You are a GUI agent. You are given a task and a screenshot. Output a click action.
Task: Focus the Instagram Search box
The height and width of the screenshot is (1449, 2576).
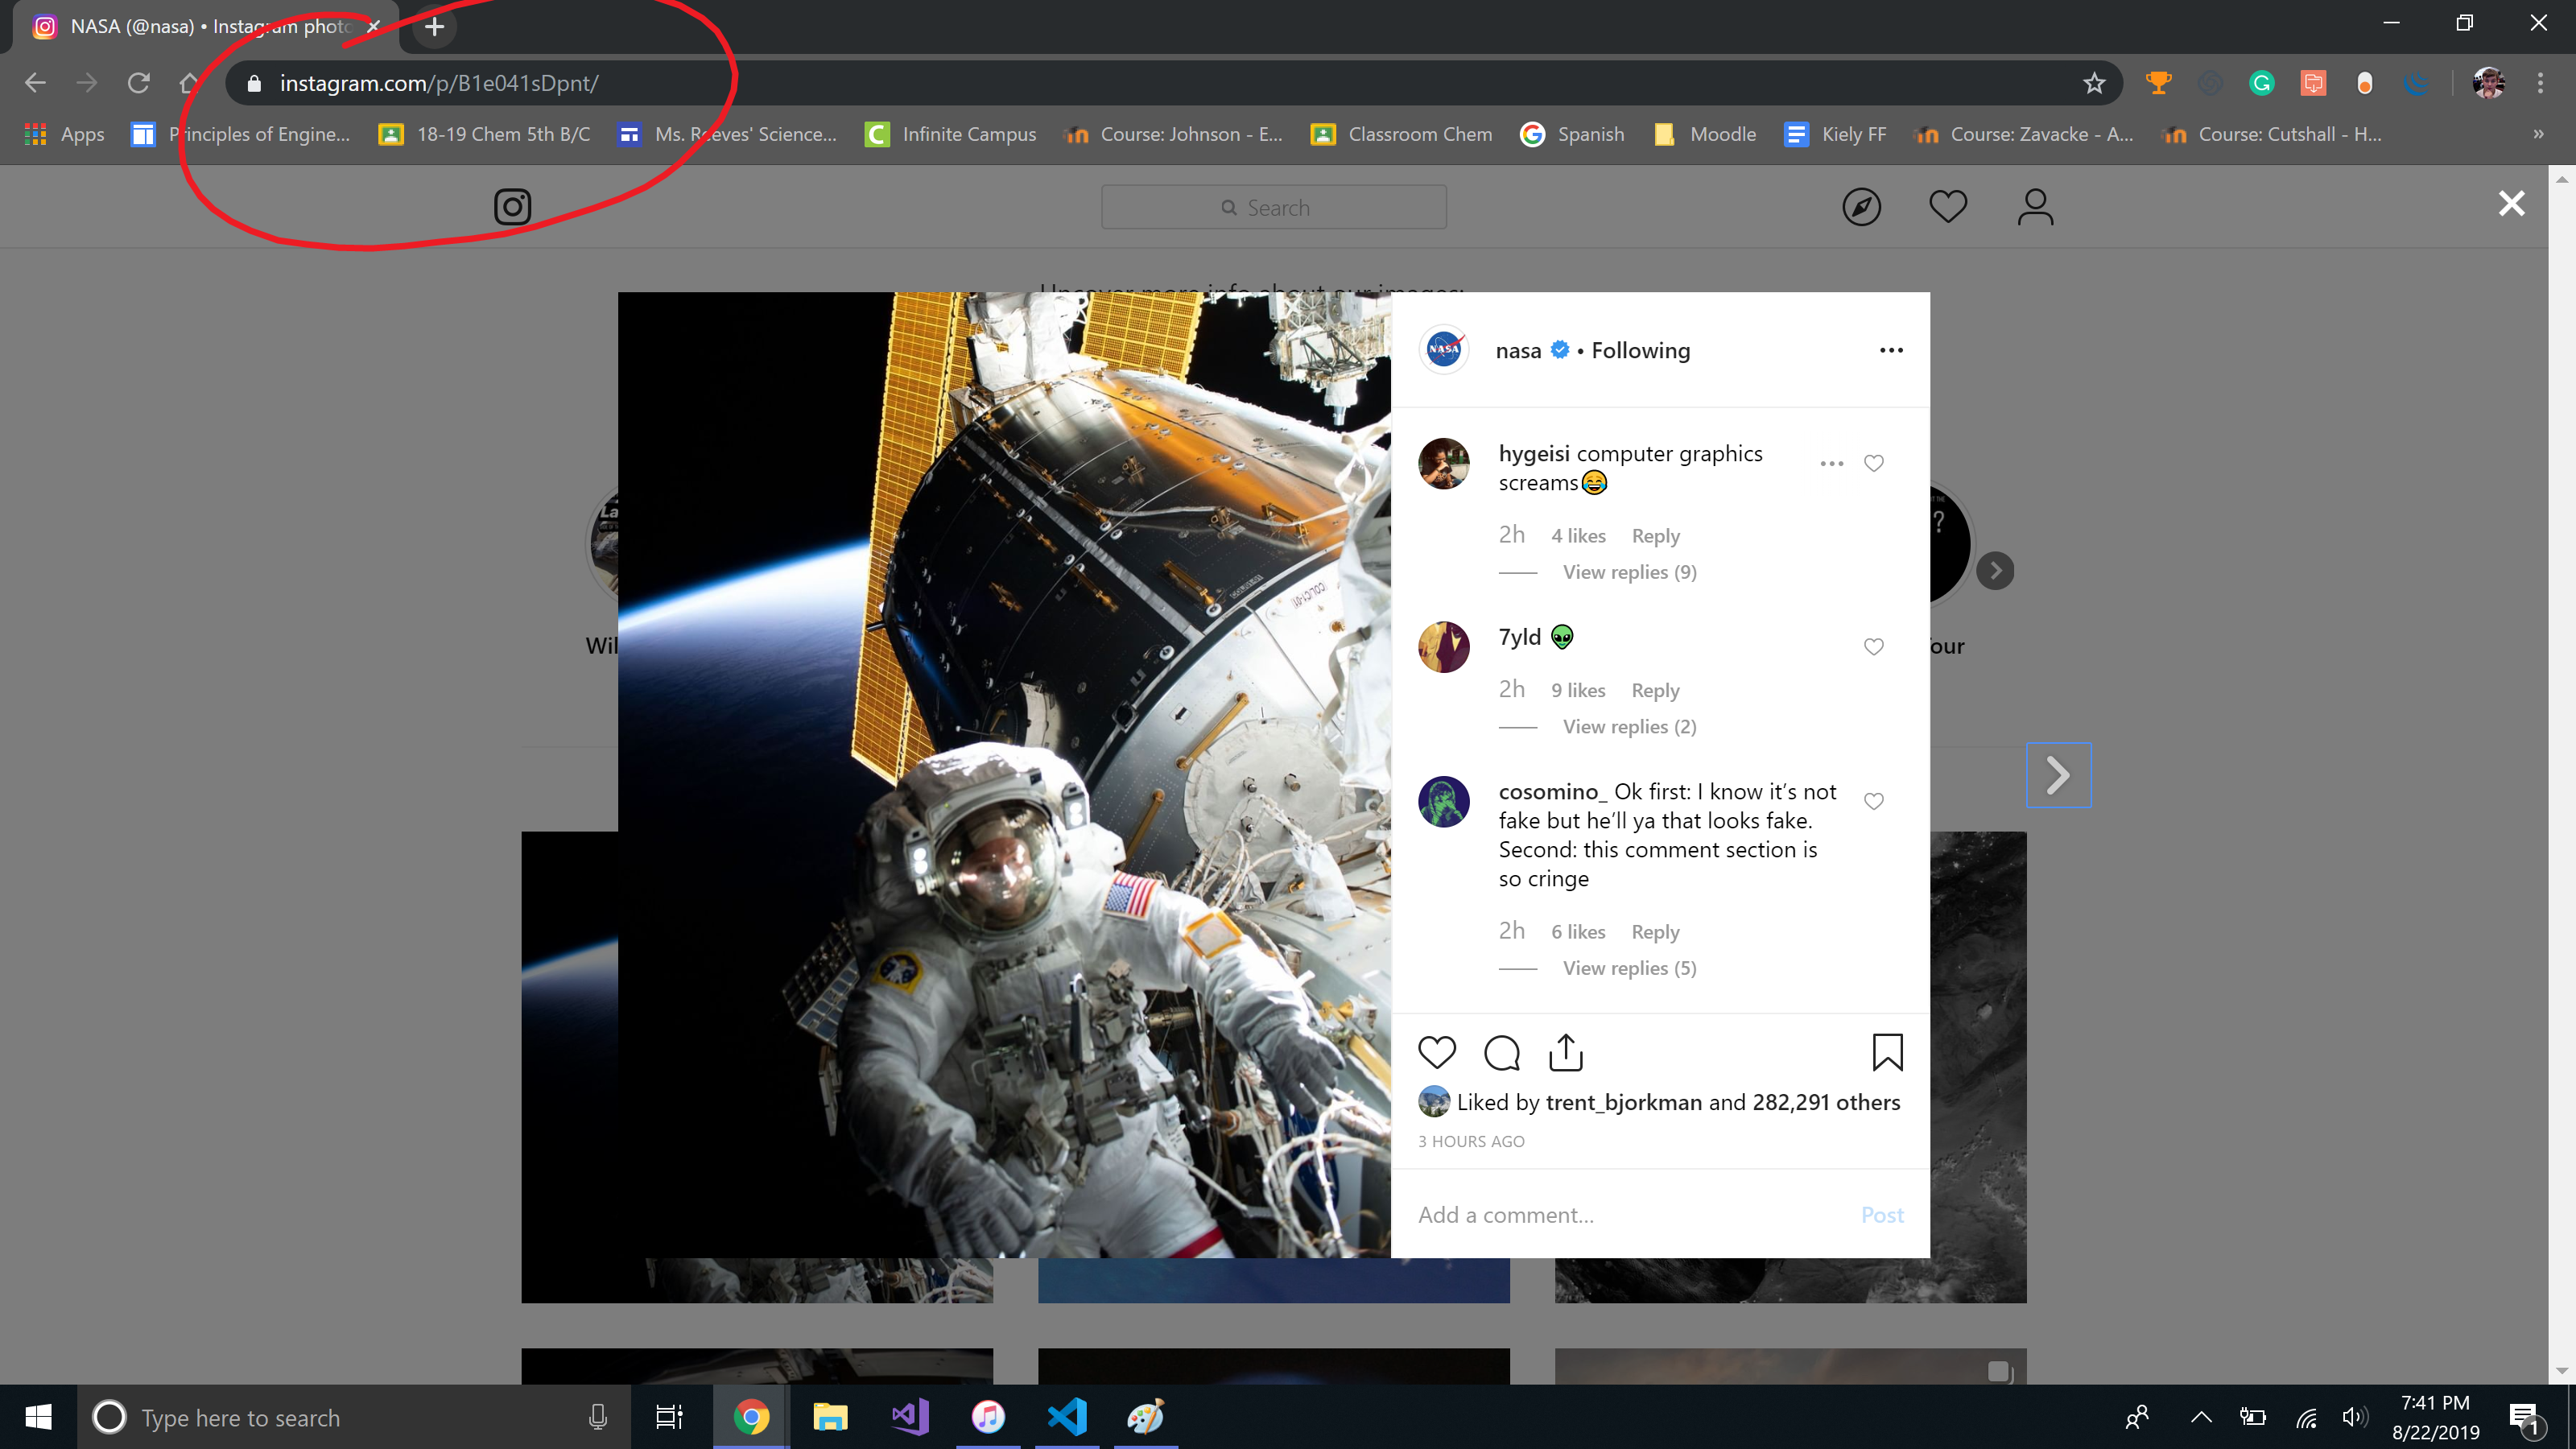pyautogui.click(x=1273, y=207)
